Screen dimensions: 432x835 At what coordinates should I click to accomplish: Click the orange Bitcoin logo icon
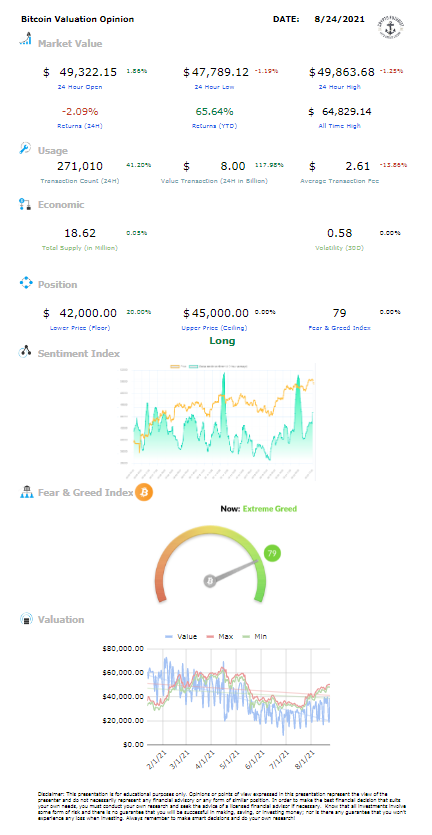pyautogui.click(x=144, y=492)
